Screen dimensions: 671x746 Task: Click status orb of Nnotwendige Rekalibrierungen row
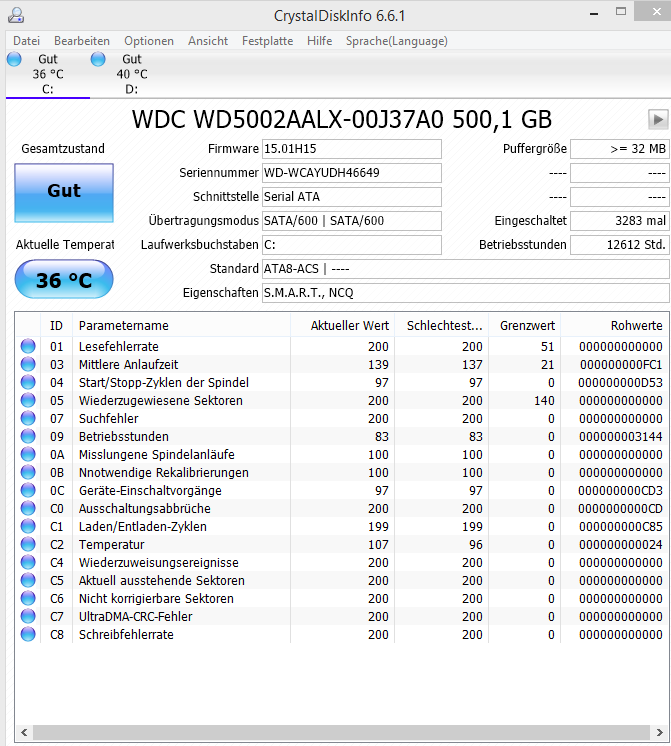[28, 472]
